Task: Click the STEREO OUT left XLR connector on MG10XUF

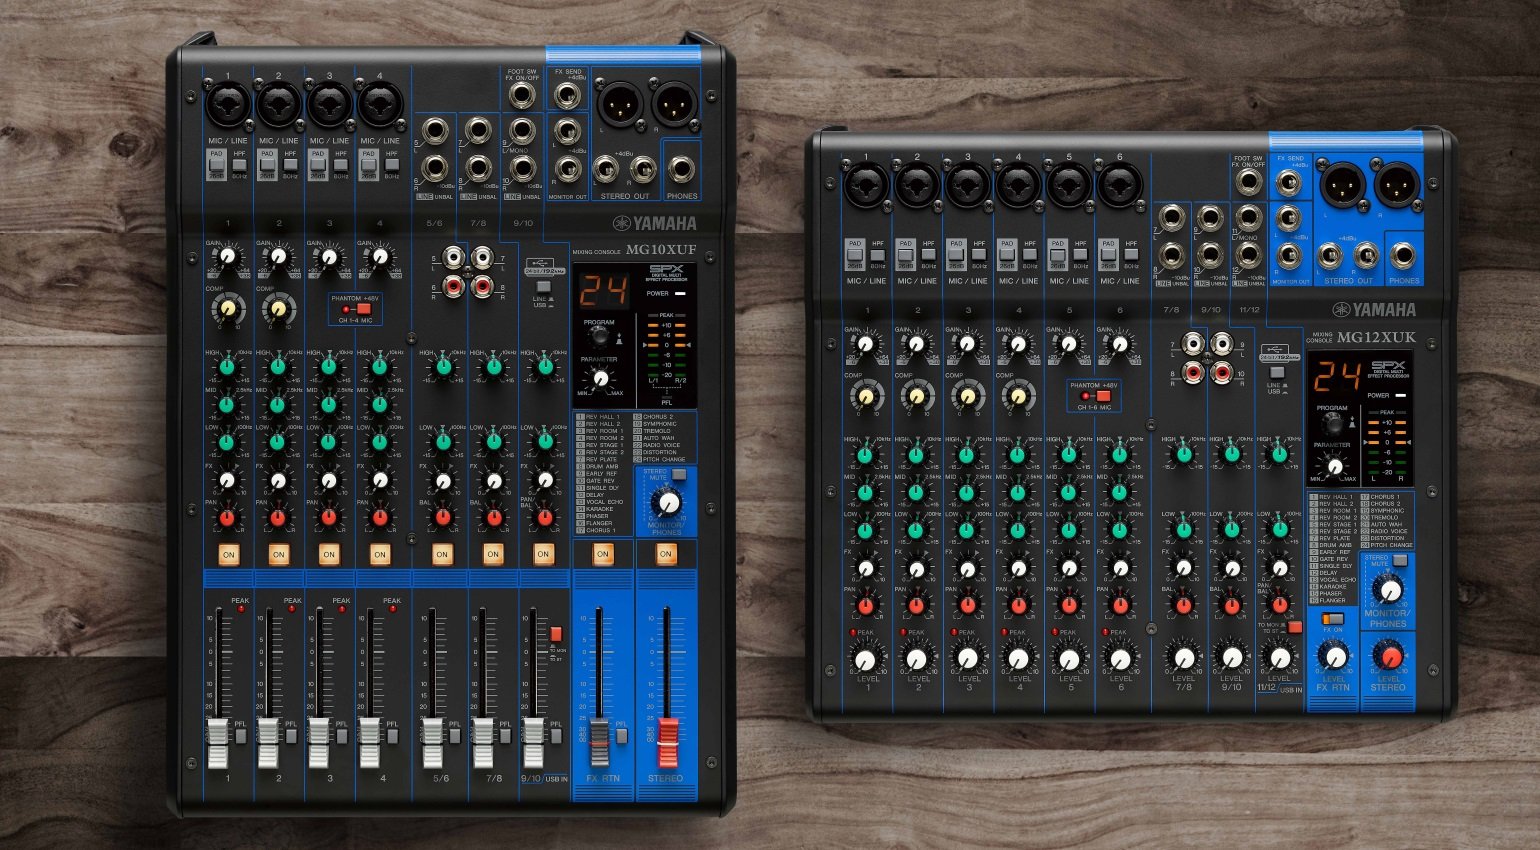Action: (x=620, y=104)
